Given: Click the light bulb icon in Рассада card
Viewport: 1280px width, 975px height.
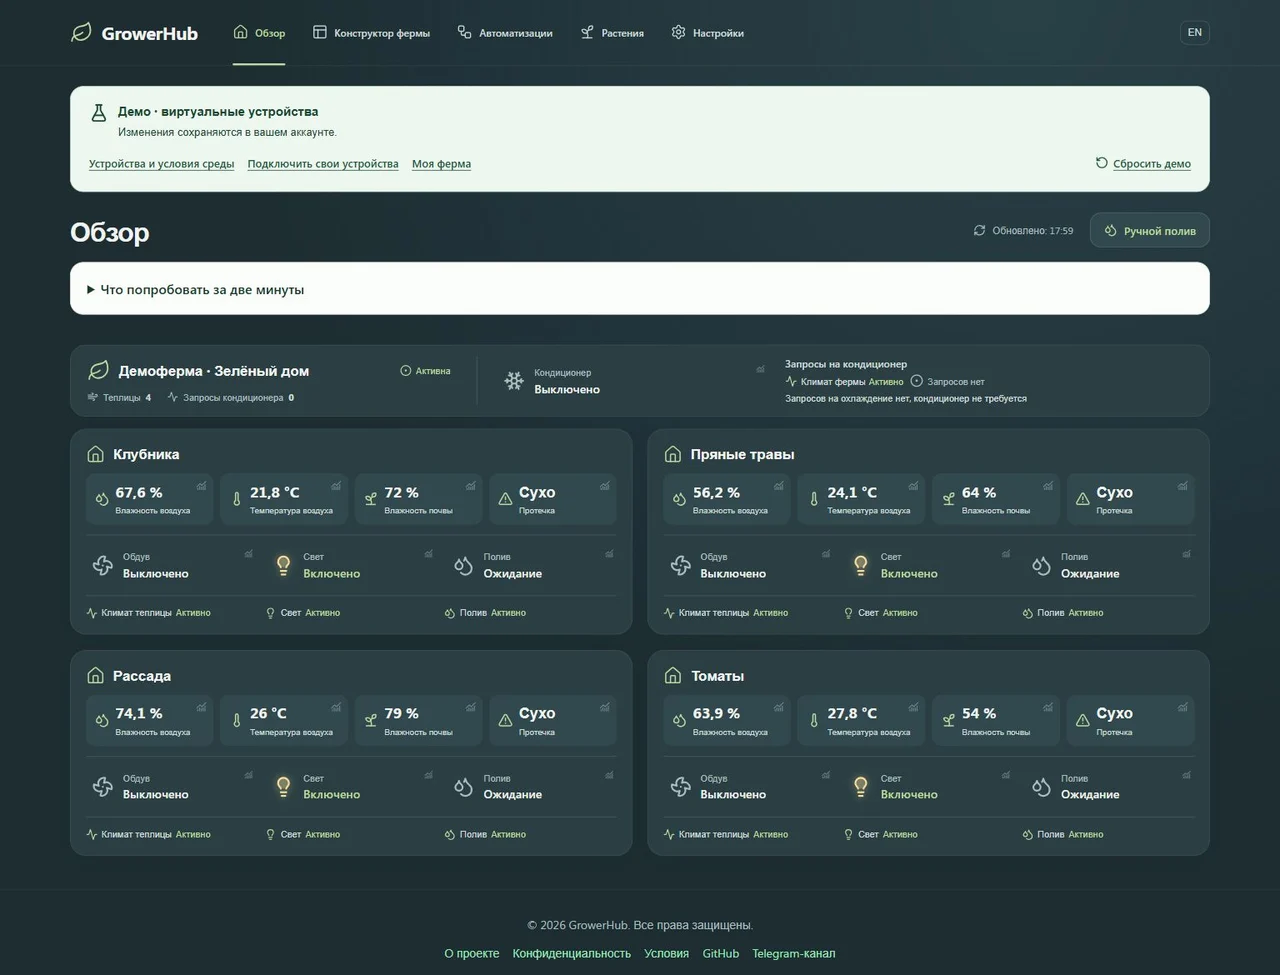Looking at the screenshot, I should (284, 787).
